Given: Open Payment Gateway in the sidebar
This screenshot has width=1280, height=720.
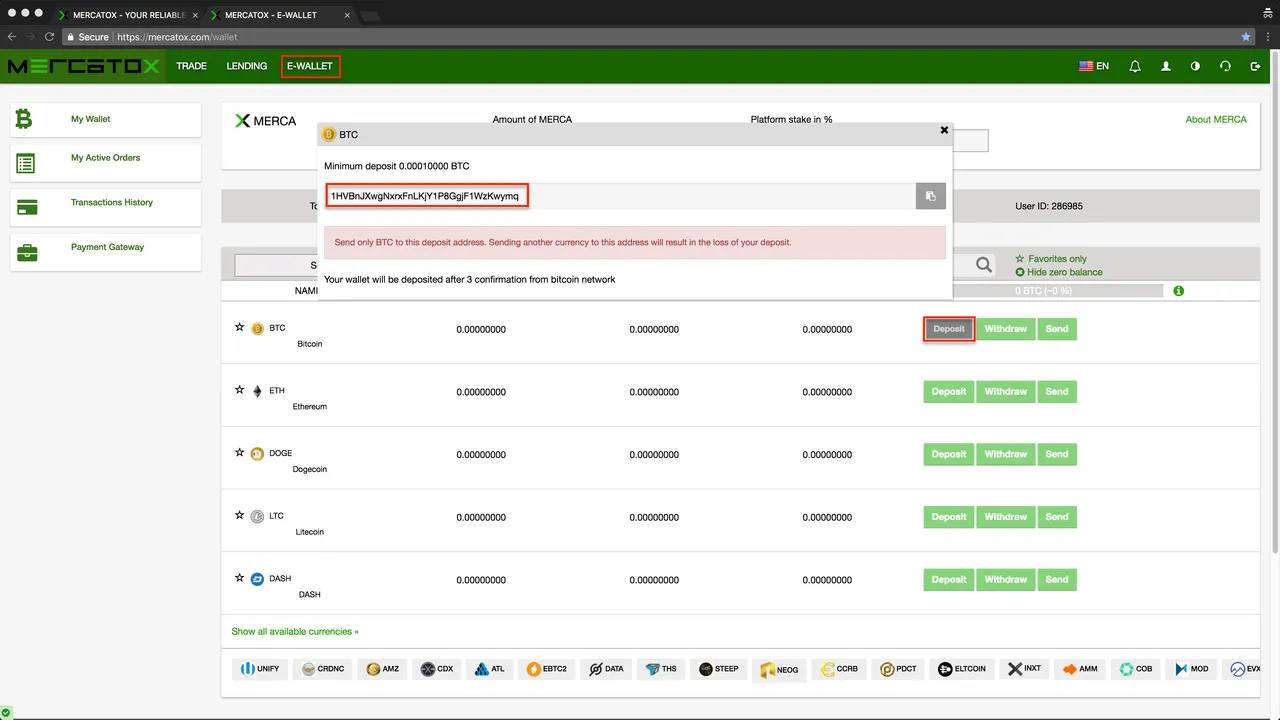Looking at the screenshot, I should click(x=105, y=252).
